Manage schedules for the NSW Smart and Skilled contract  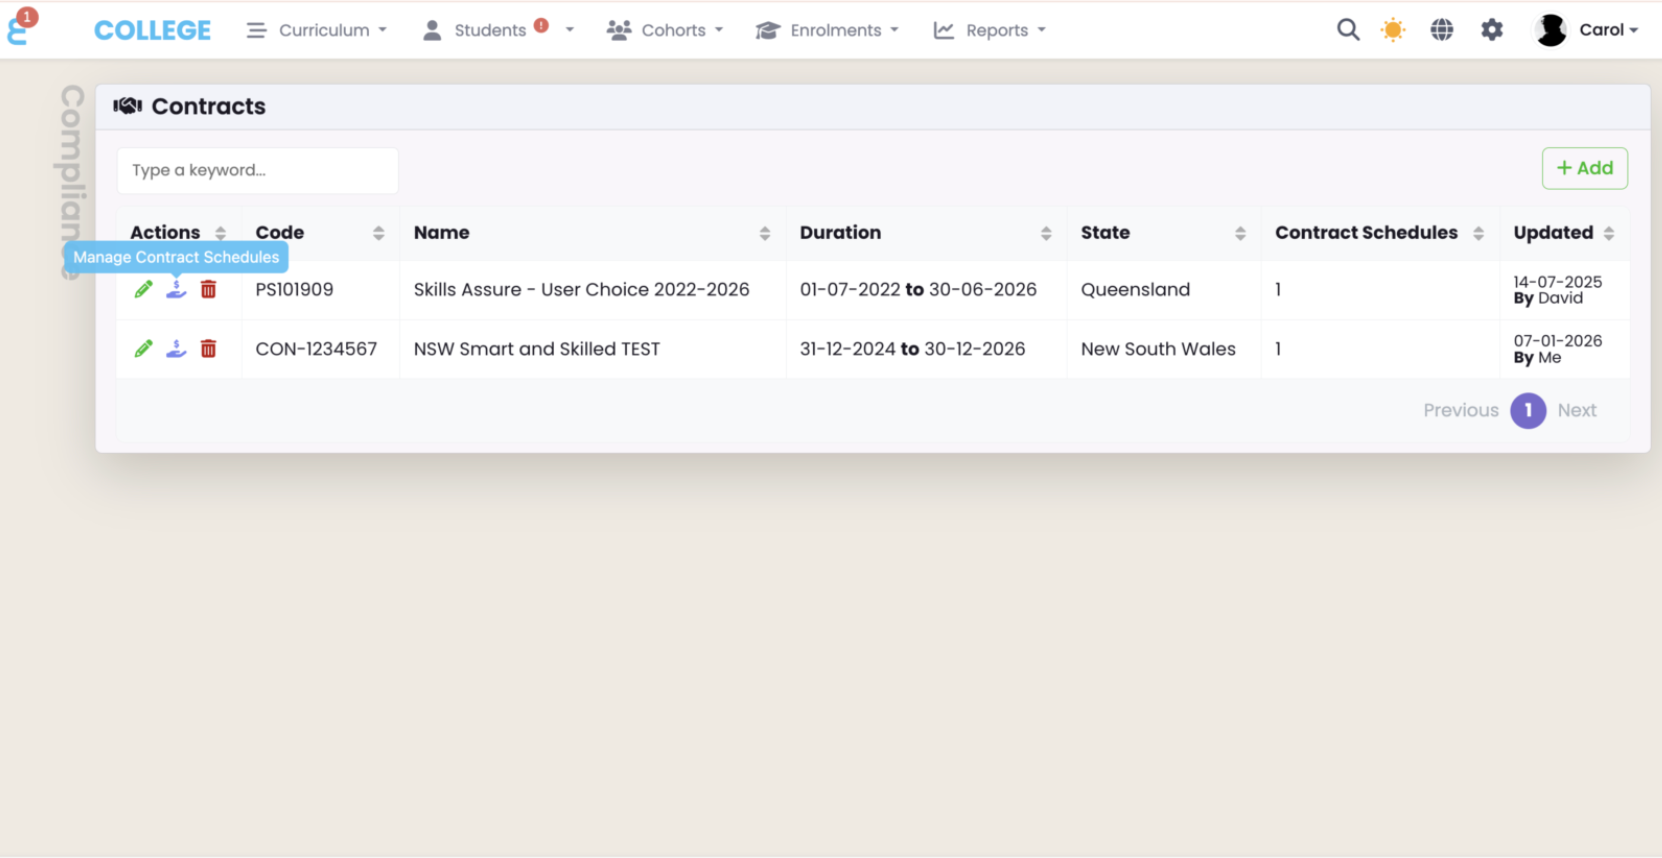click(x=176, y=349)
